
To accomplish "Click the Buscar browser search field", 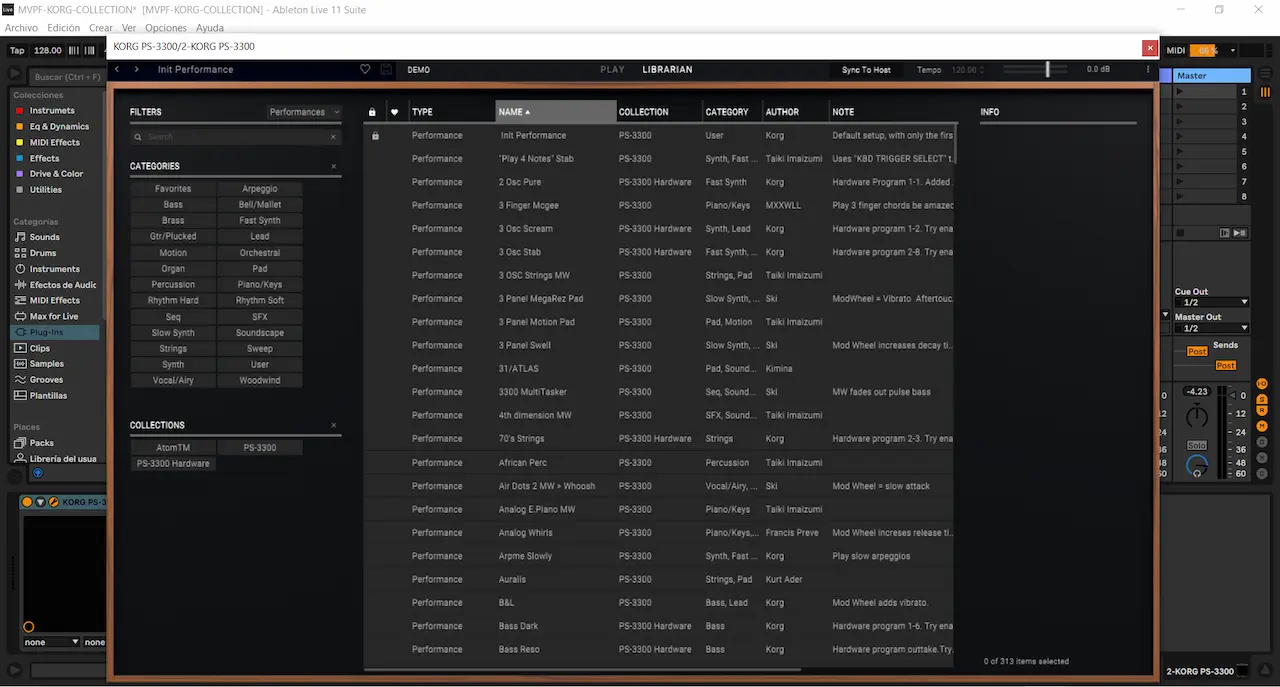I will click(68, 77).
